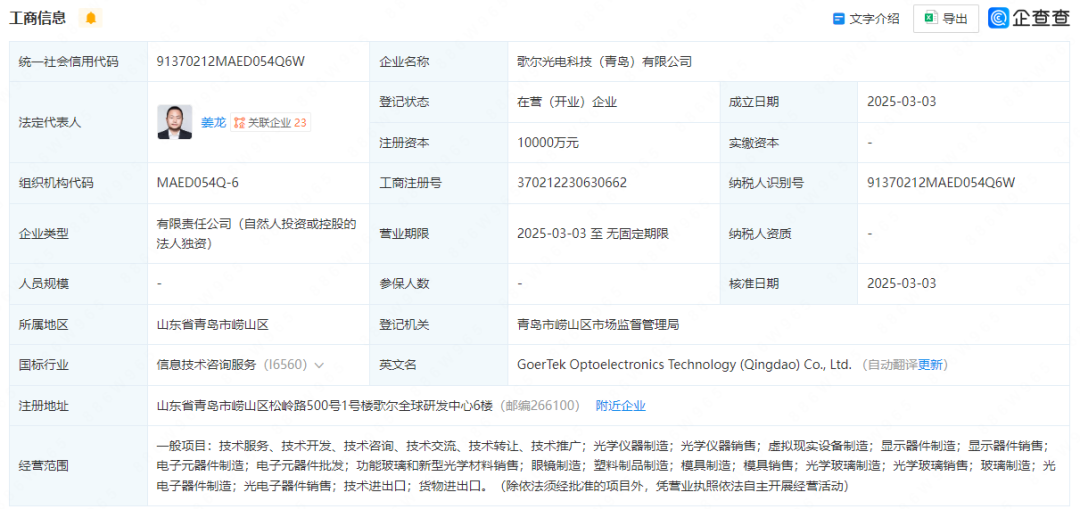Expand the 信息技术咨询服务 industry dropdown arrow

click(319, 365)
